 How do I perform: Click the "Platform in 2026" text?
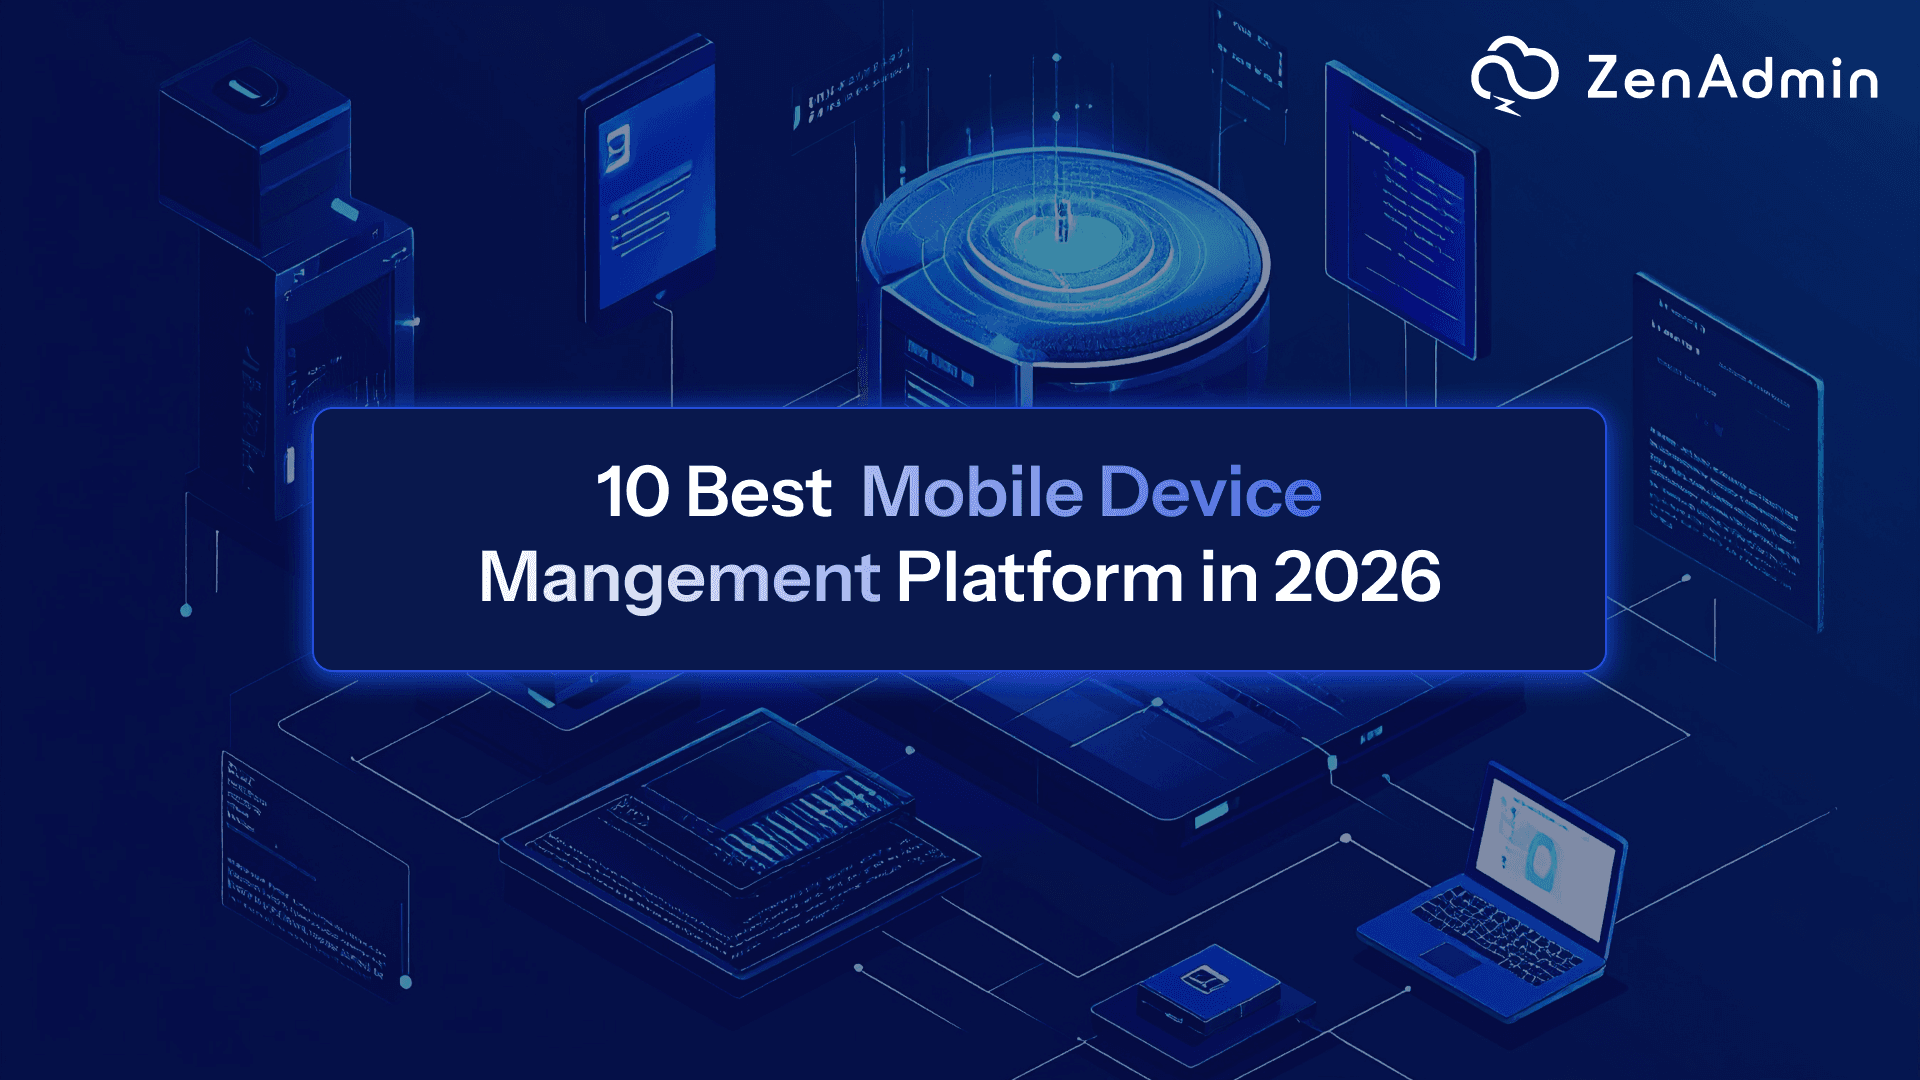(x=1168, y=577)
